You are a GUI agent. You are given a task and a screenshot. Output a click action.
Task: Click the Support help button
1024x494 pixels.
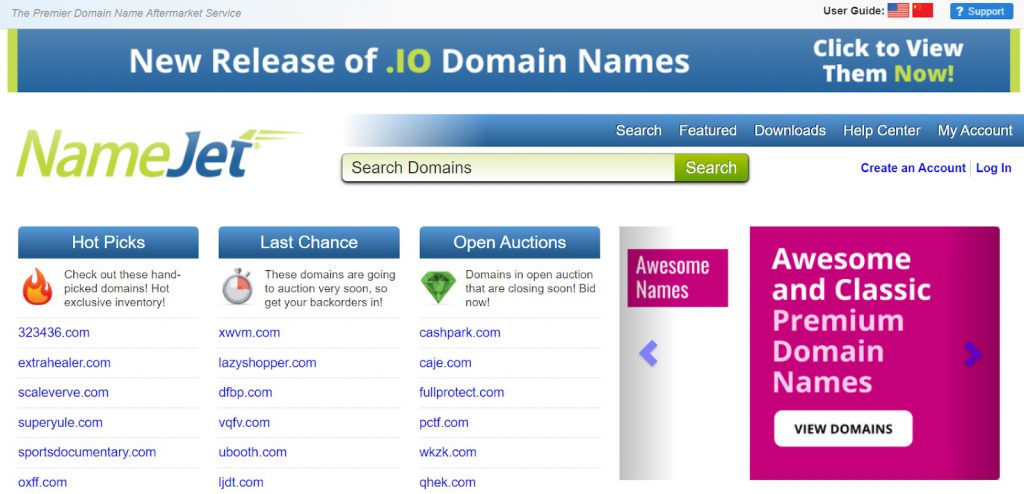pyautogui.click(x=981, y=11)
